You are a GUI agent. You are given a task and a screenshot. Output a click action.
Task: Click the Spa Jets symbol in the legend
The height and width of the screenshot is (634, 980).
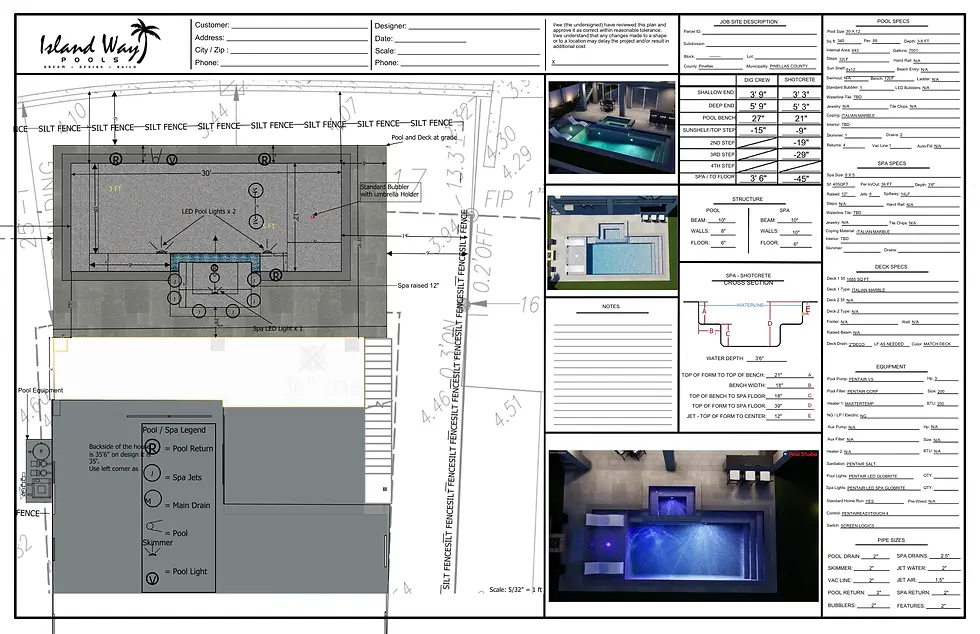point(152,473)
